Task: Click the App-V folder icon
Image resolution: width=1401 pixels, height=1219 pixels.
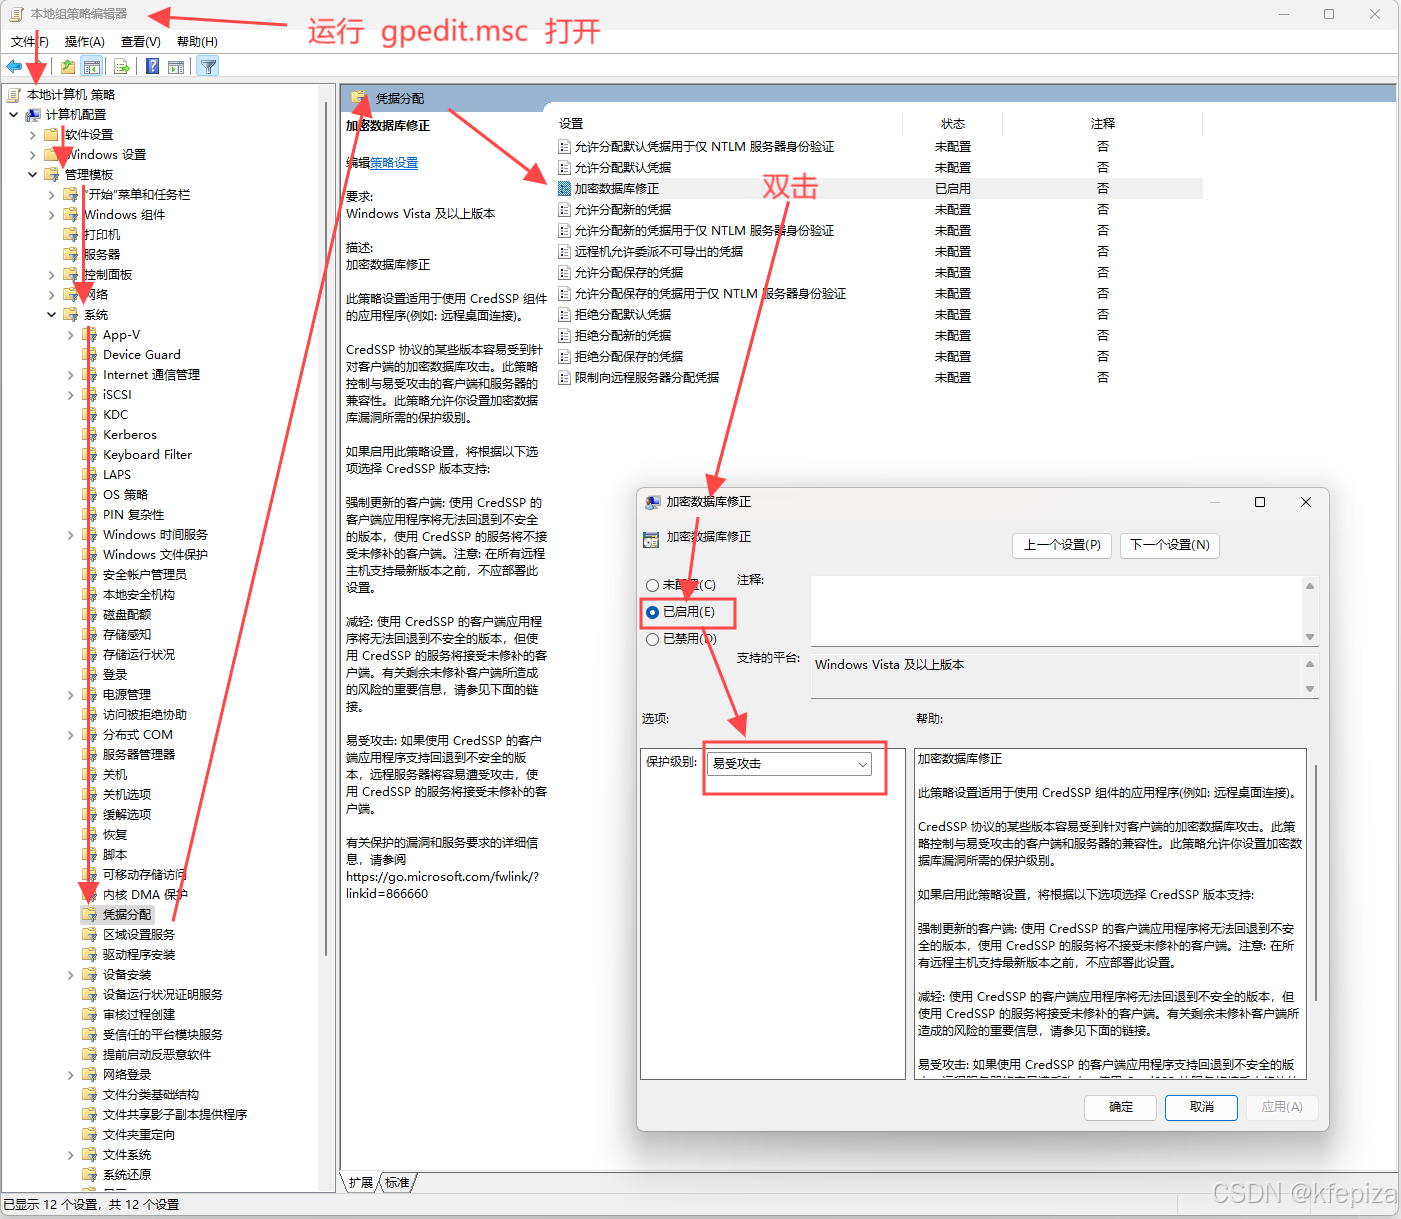Action: (x=90, y=335)
